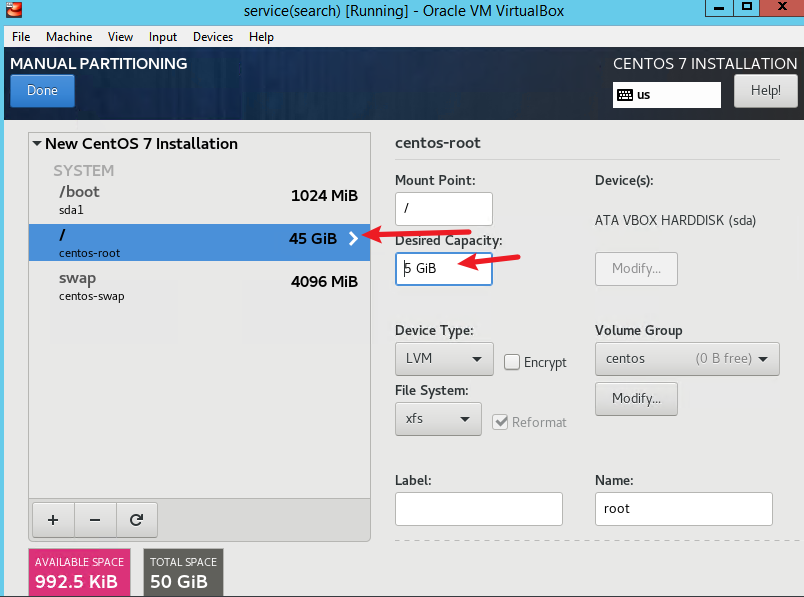The image size is (804, 597).
Task: Click the Help! button
Action: click(766, 91)
